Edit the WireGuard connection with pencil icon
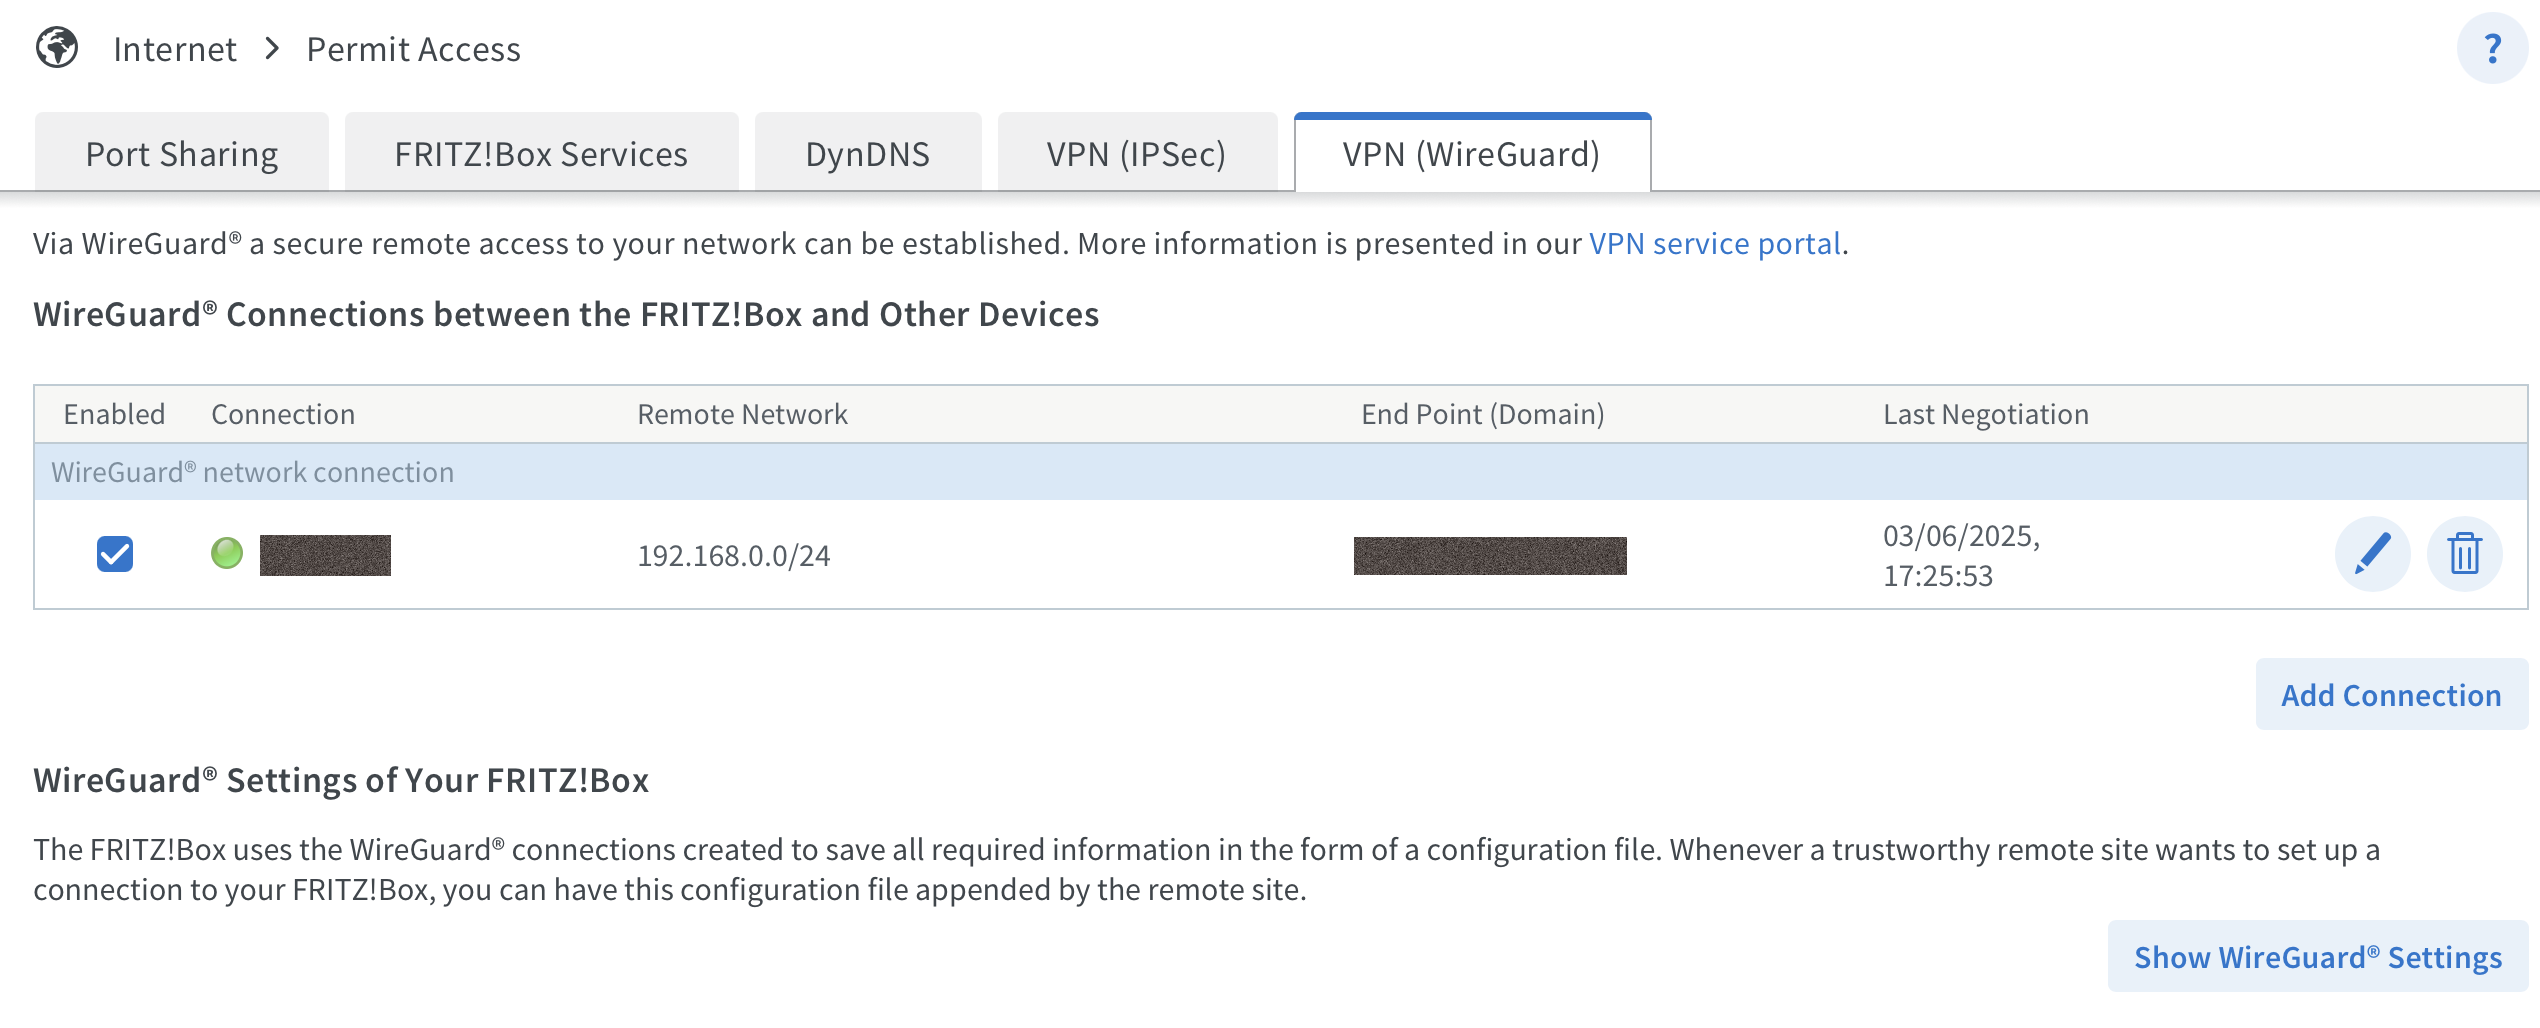Image resolution: width=2540 pixels, height=1028 pixels. (2372, 554)
